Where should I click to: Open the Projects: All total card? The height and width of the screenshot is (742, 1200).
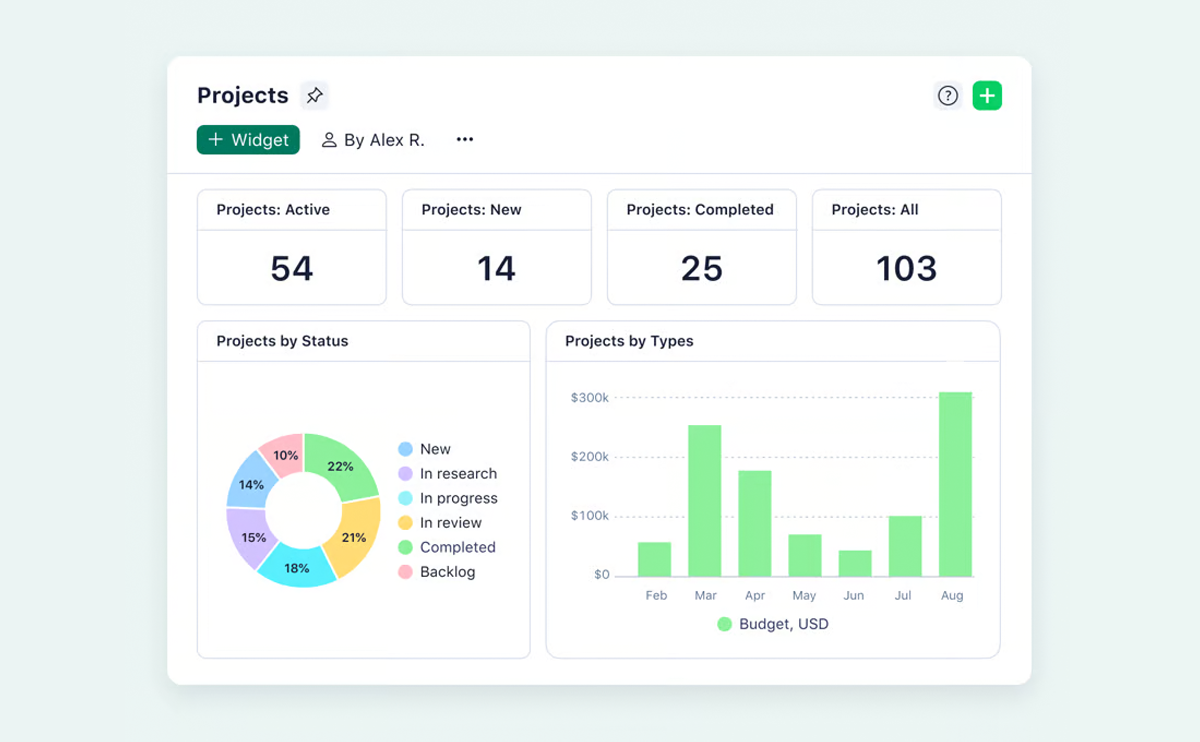(907, 247)
